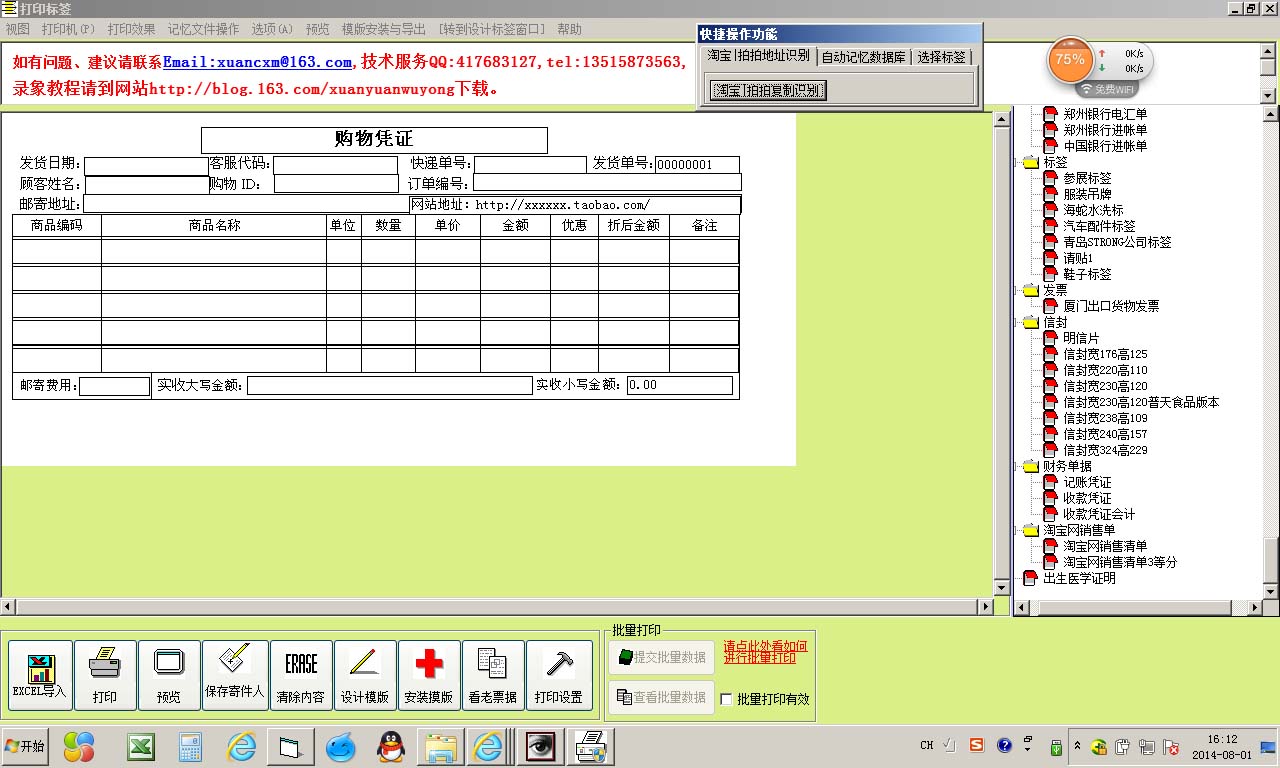1280x768 pixels.
Task: Click the 安装摸版 install template icon
Action: [428, 674]
